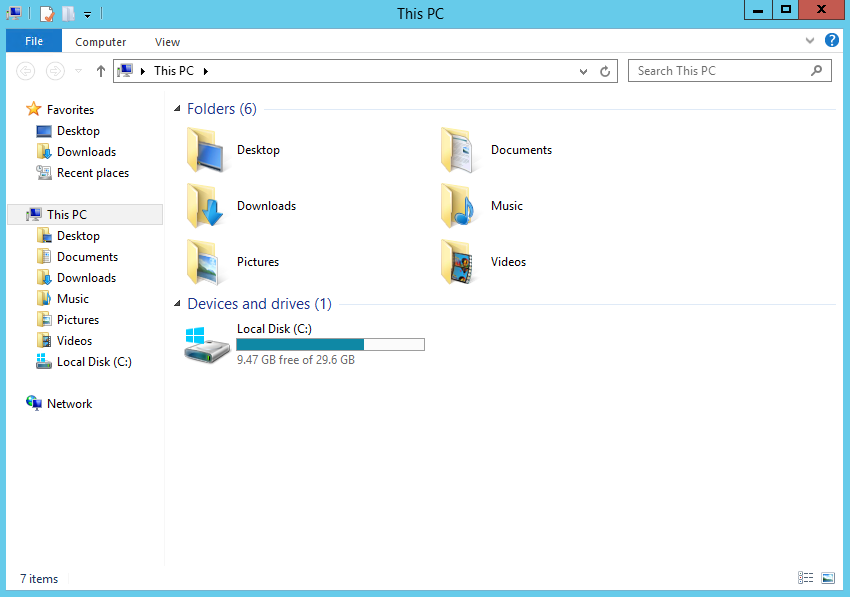Open the Downloads folder with blue arrow icon
850x597 pixels.
[205, 206]
